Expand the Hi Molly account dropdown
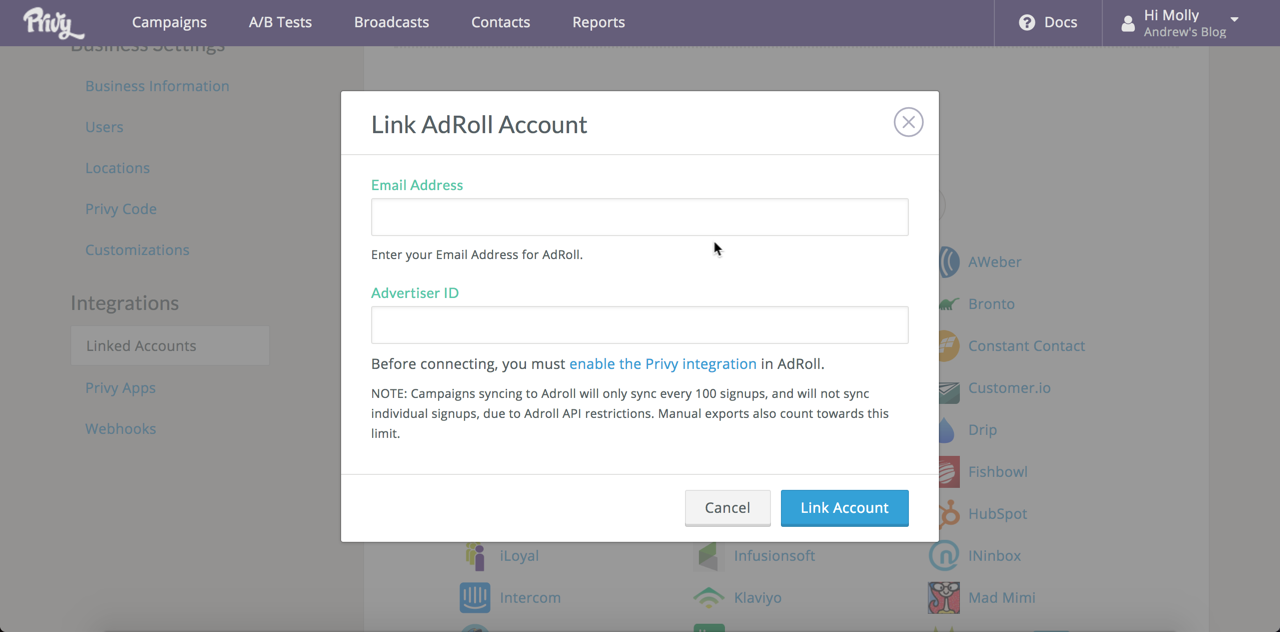 click(x=1234, y=20)
